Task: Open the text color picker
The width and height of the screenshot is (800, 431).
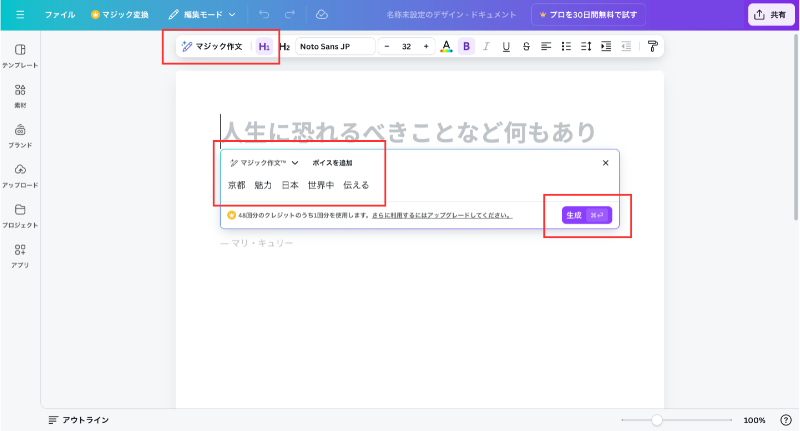Action: (446, 46)
